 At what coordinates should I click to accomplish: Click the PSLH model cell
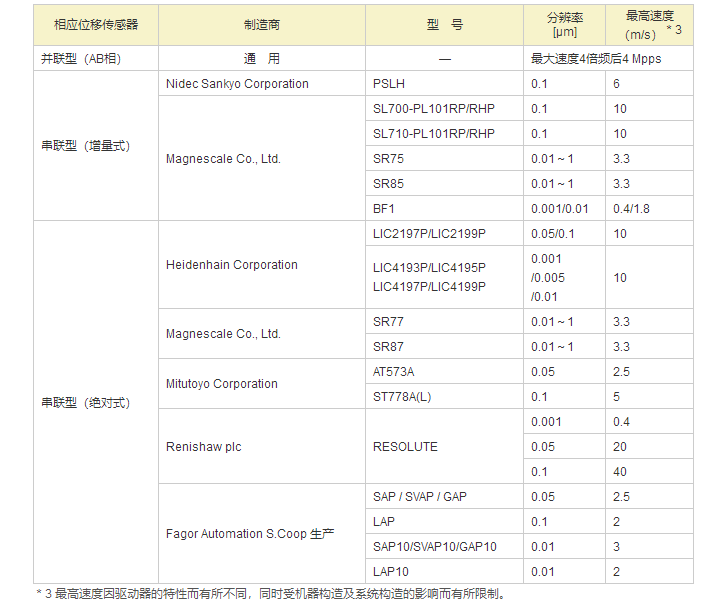point(444,84)
